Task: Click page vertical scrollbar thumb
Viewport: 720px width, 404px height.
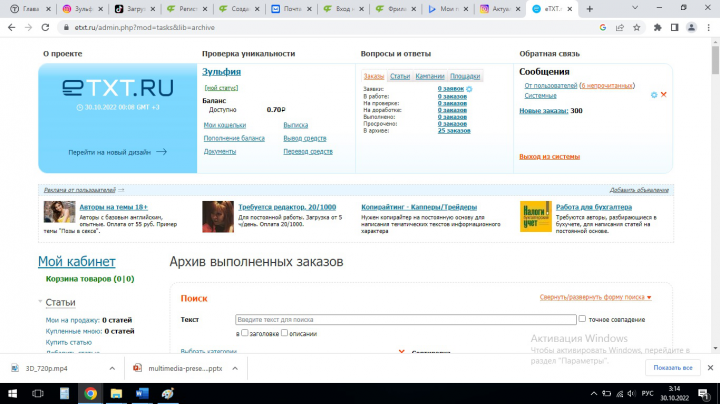Action: 715,60
